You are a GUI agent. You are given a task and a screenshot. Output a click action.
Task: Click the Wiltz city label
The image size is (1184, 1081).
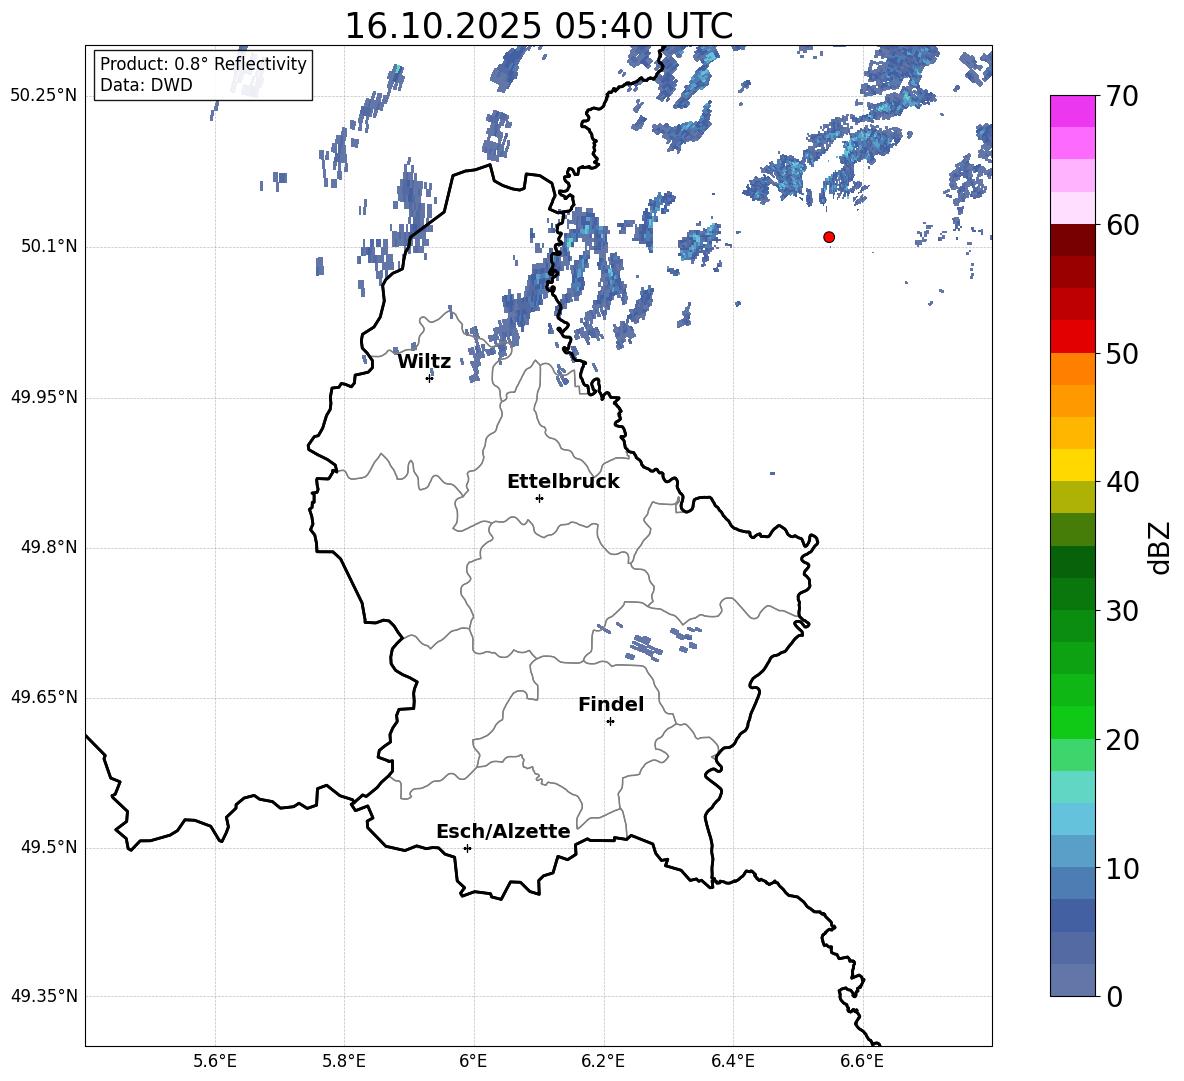click(x=424, y=362)
